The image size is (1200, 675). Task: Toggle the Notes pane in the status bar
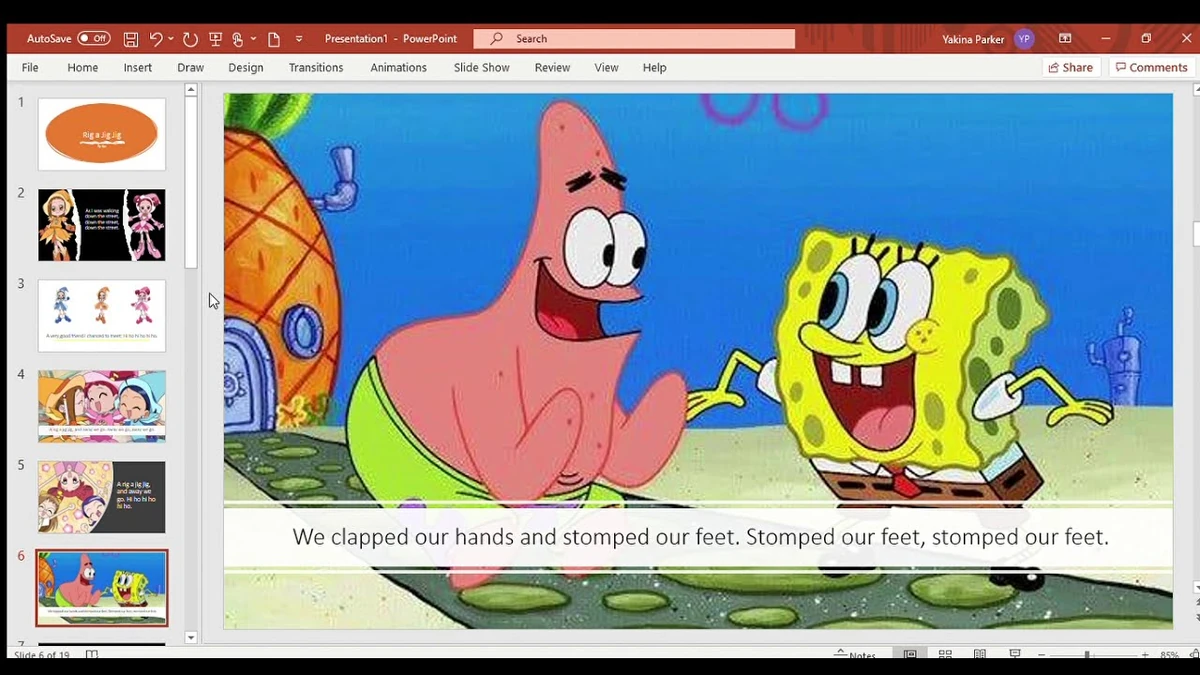[855, 655]
